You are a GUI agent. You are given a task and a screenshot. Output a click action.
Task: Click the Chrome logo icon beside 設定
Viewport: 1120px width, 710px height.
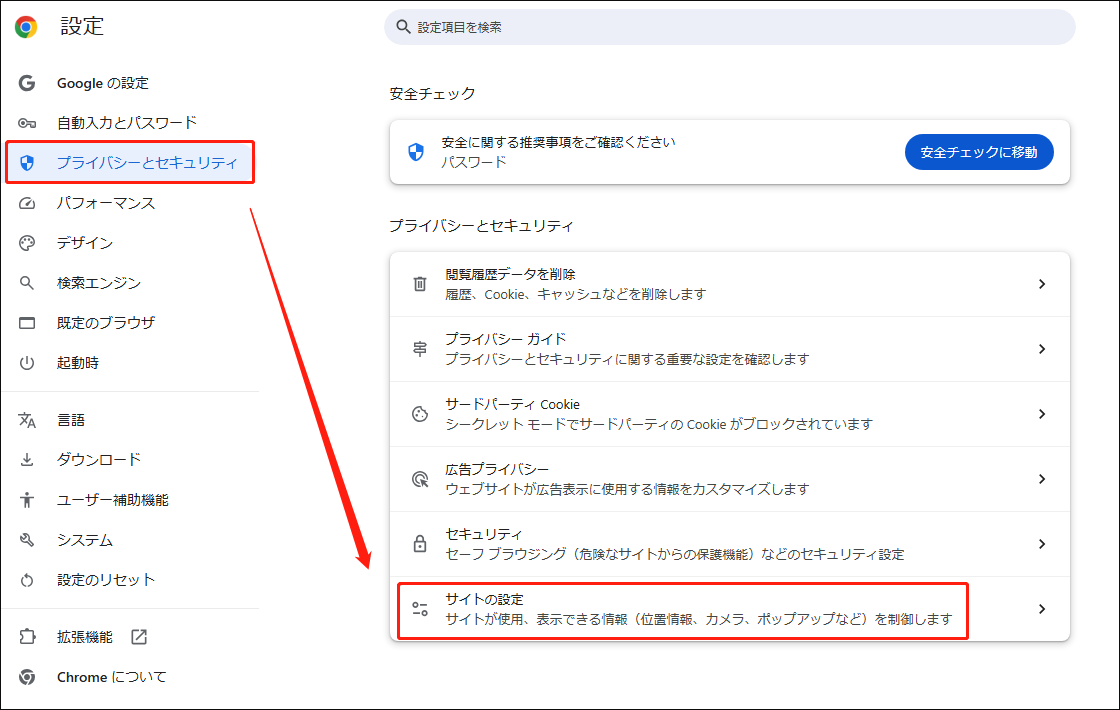[26, 27]
